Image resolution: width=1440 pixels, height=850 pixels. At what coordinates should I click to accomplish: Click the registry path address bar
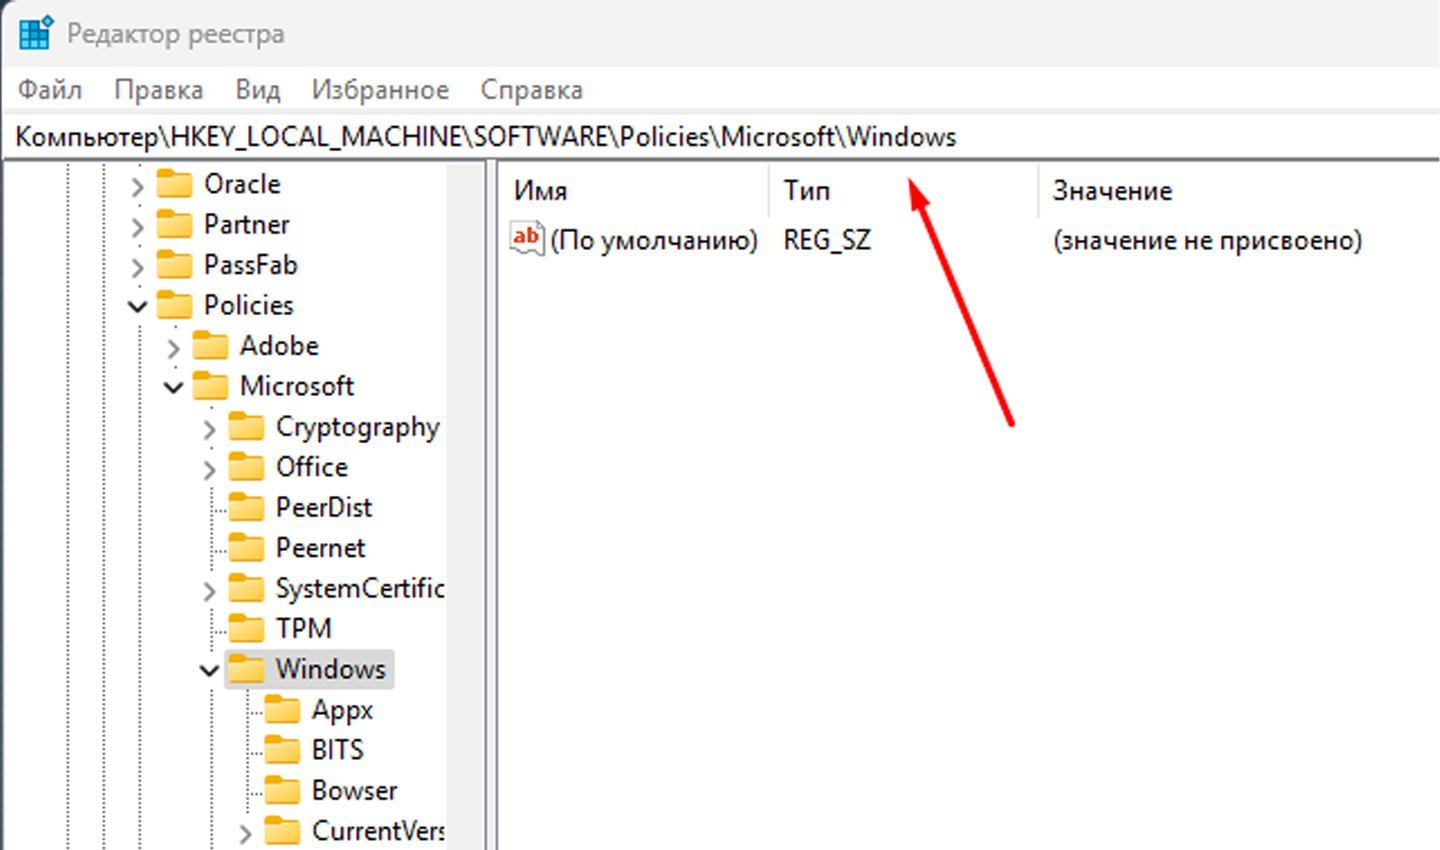pyautogui.click(x=720, y=137)
